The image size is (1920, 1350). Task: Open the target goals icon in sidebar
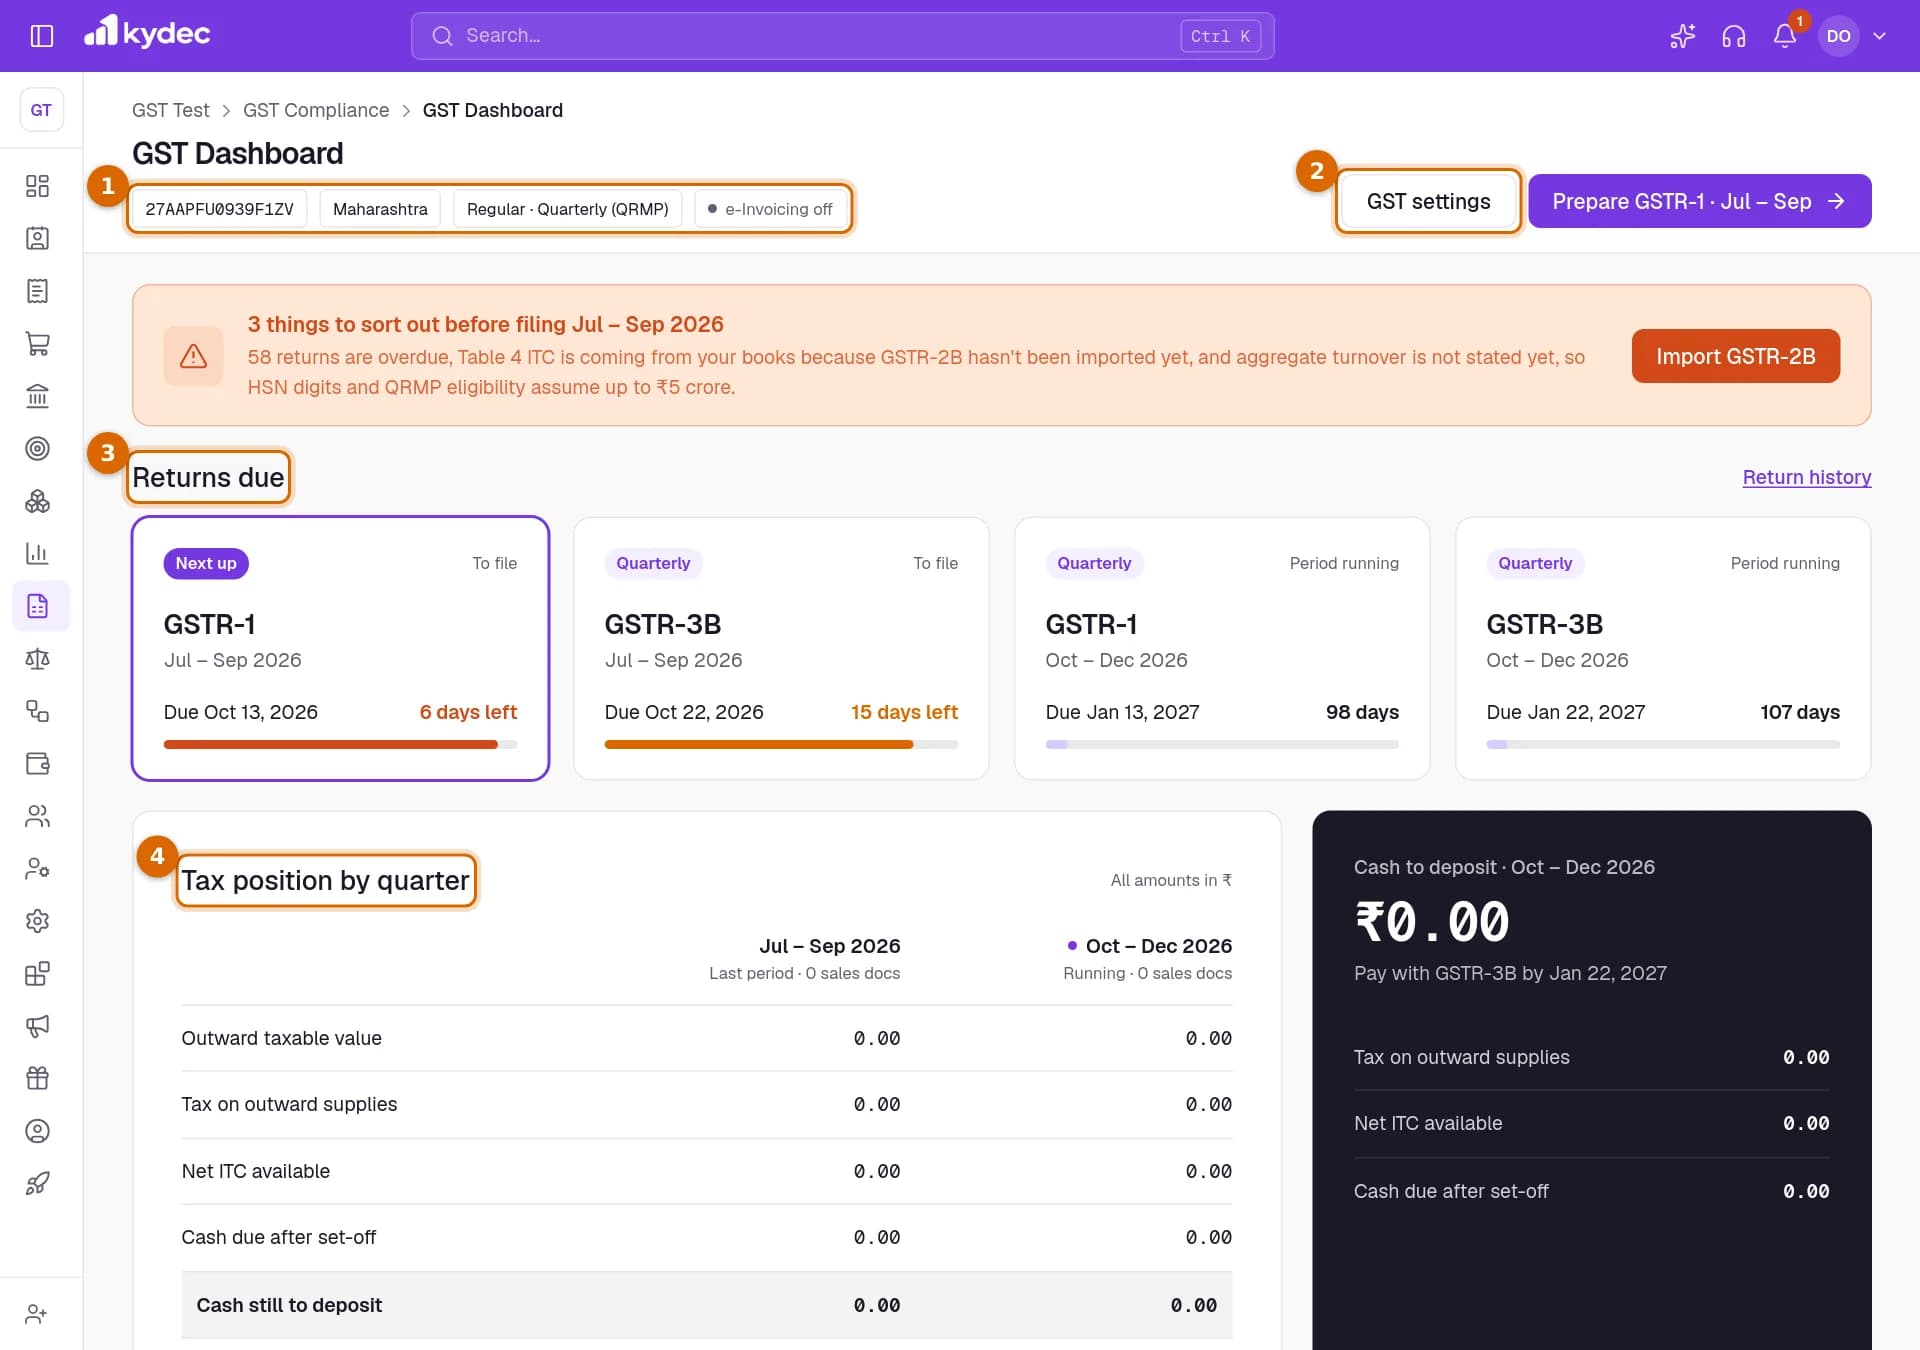click(37, 448)
